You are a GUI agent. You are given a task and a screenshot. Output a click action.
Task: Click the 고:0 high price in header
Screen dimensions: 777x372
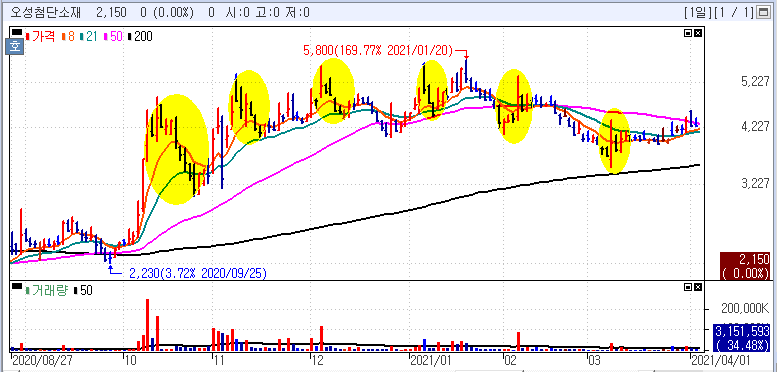tap(268, 12)
